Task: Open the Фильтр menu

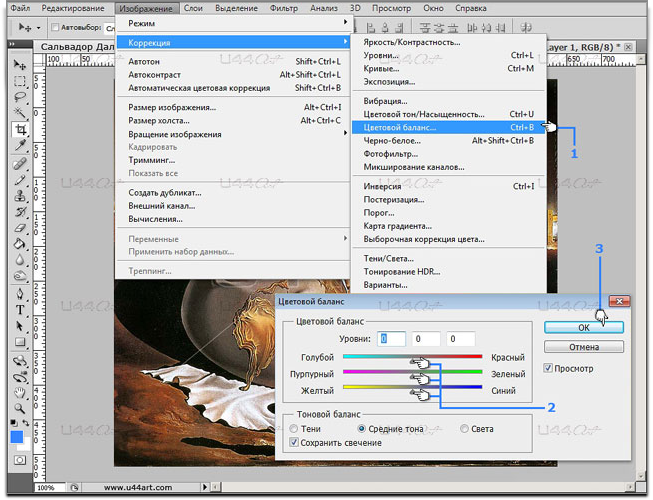Action: click(x=284, y=8)
